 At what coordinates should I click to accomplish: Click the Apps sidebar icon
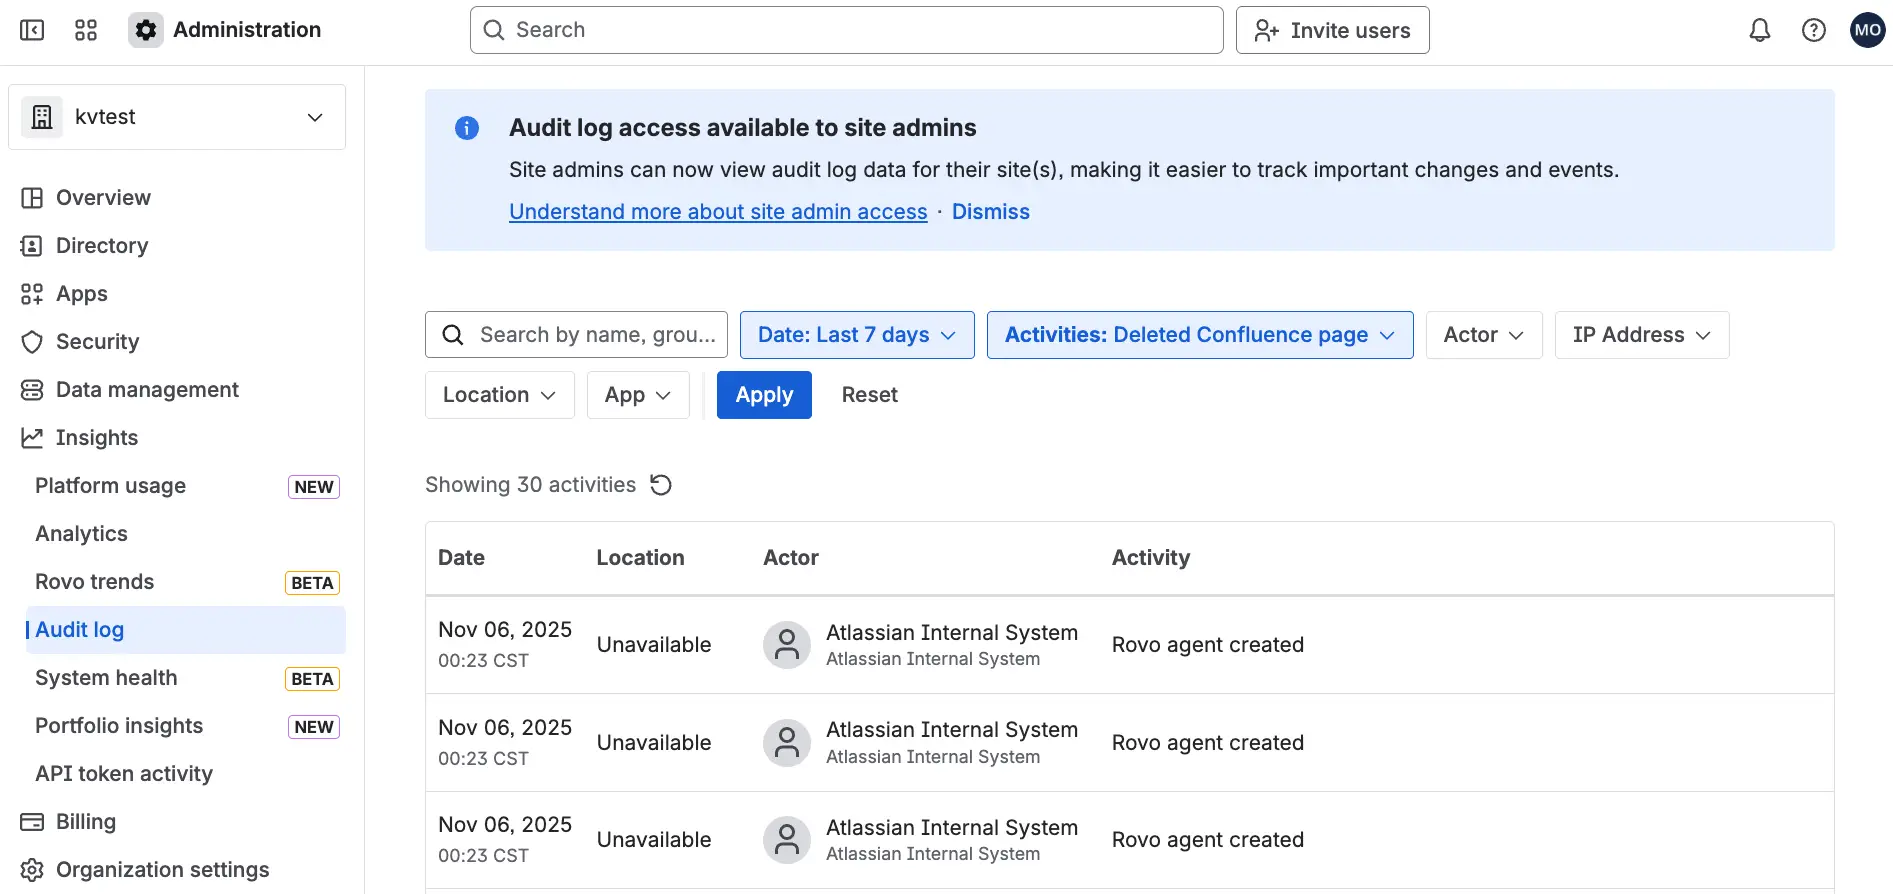tap(32, 294)
